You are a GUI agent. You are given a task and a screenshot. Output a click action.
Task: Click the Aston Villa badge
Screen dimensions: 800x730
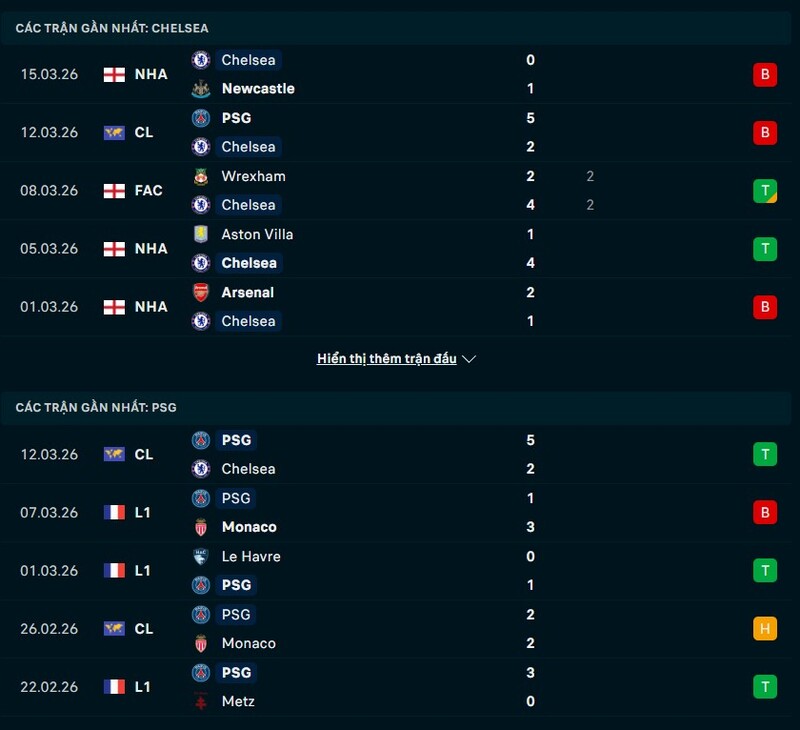(200, 234)
